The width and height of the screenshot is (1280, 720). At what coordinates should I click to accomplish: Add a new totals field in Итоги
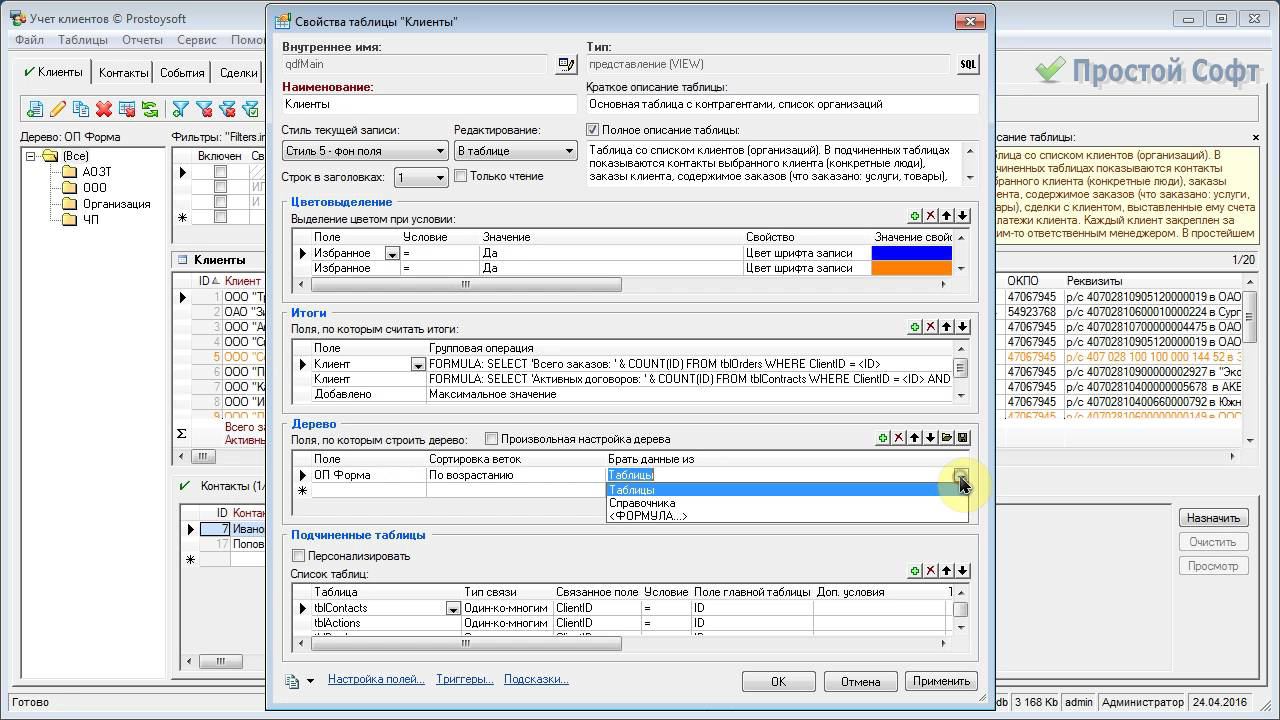pos(914,327)
